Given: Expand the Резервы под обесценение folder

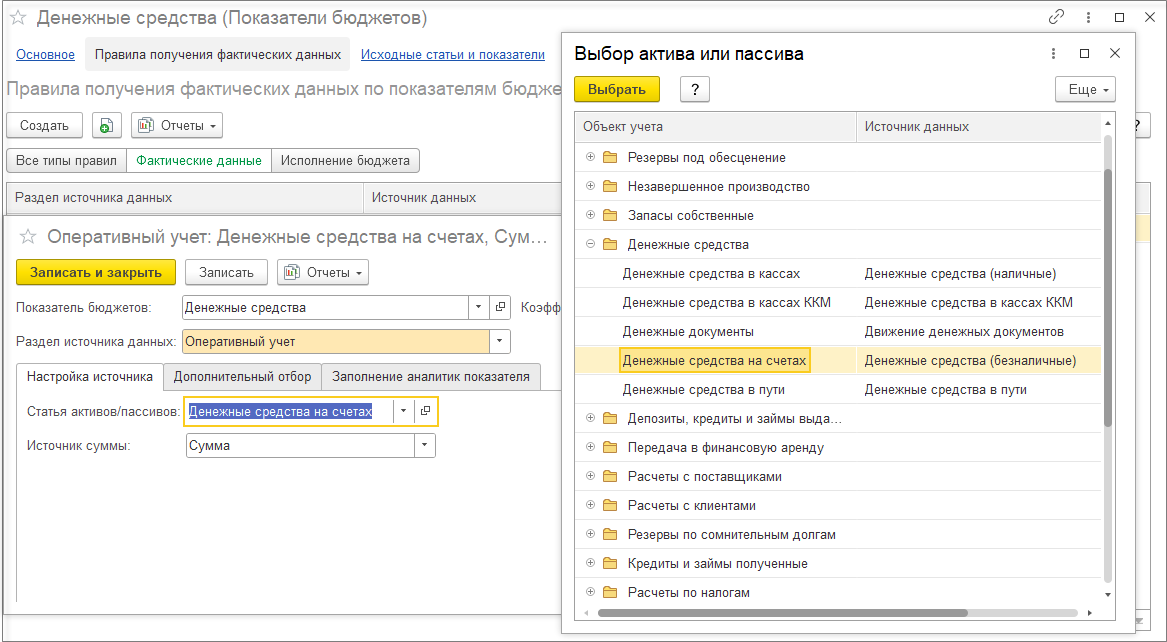Looking at the screenshot, I should tap(590, 157).
